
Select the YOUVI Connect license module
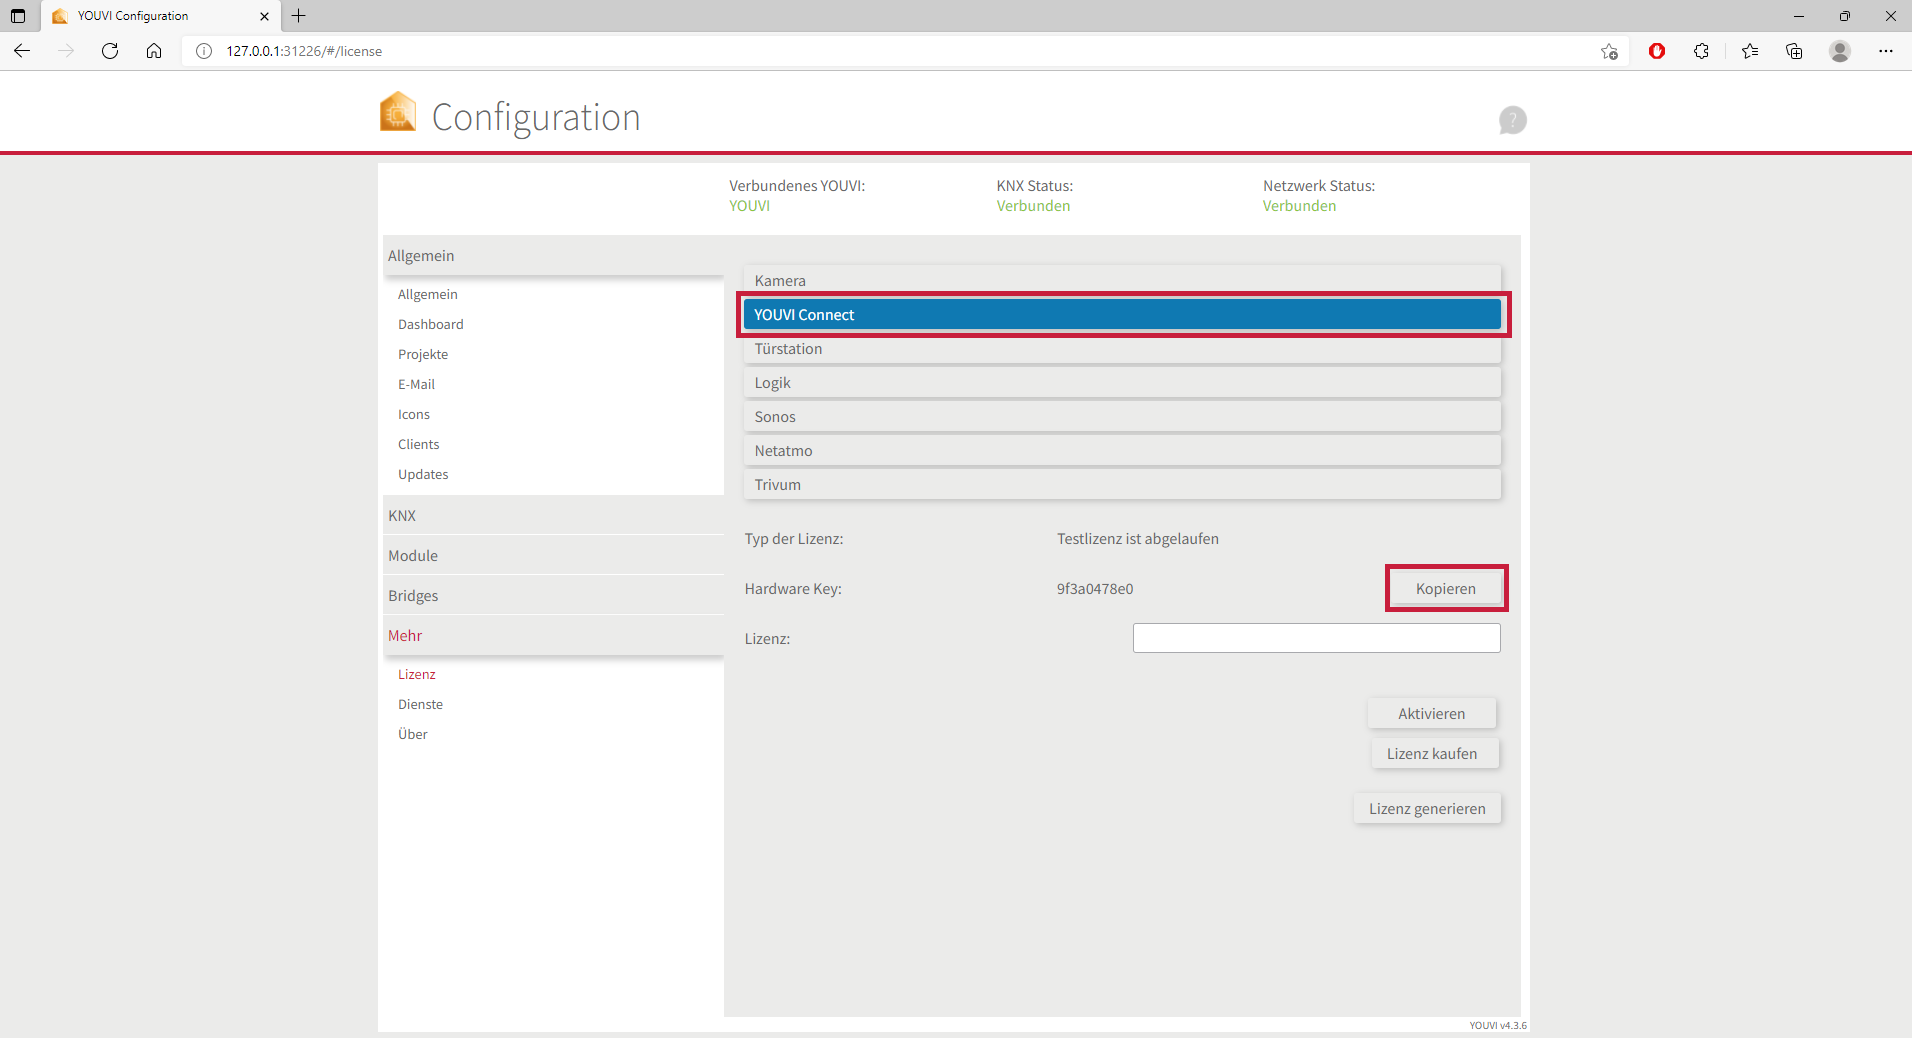tap(1122, 314)
